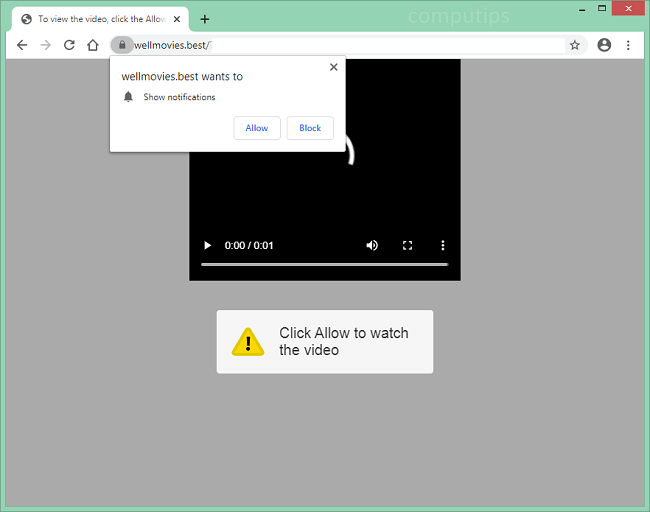
Task: Go to the browser home page
Action: coord(93,45)
